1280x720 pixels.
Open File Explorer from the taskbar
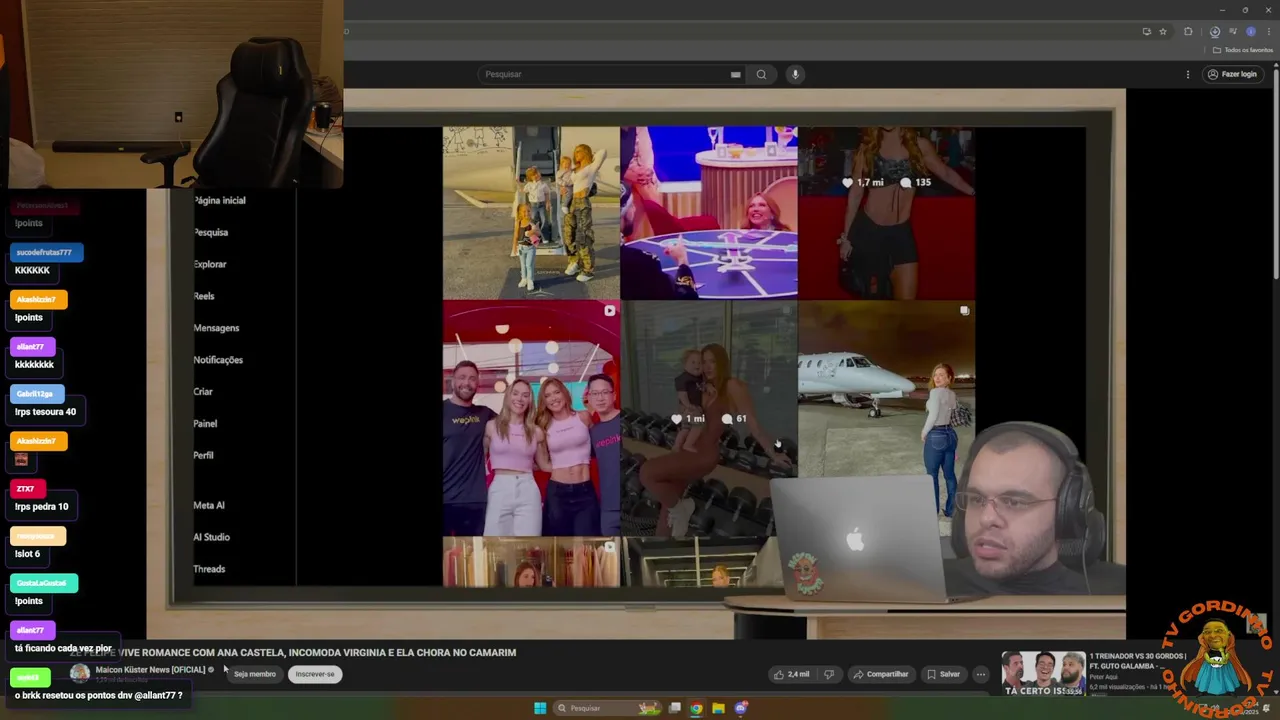[718, 708]
